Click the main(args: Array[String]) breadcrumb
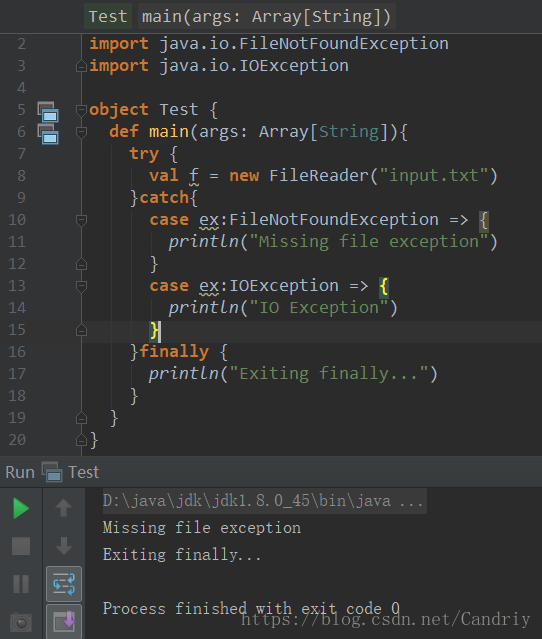The height and width of the screenshot is (639, 542). [x=267, y=17]
